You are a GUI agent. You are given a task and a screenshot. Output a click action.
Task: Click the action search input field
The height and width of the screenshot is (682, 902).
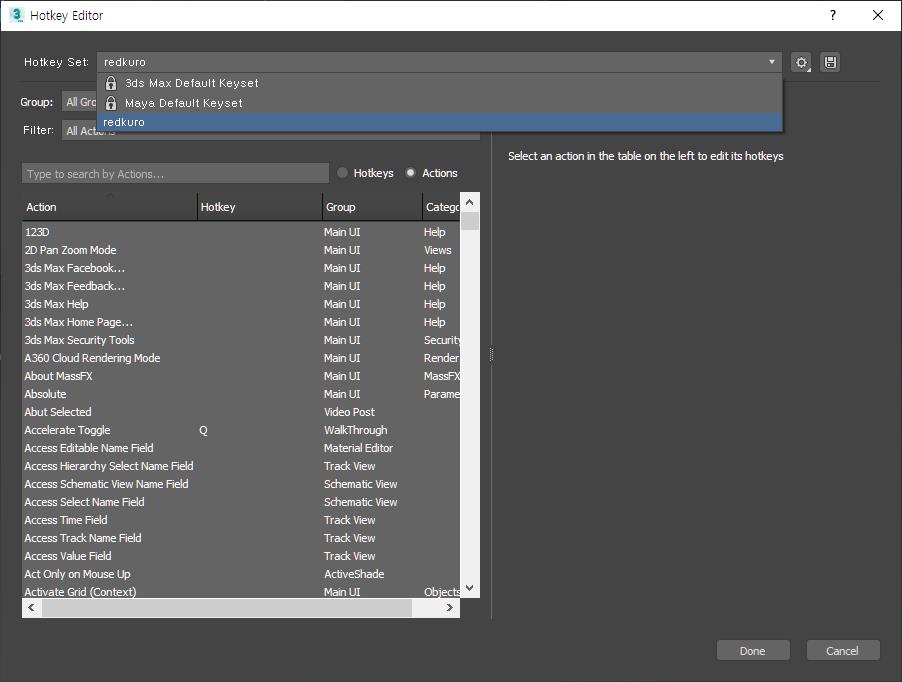click(175, 174)
